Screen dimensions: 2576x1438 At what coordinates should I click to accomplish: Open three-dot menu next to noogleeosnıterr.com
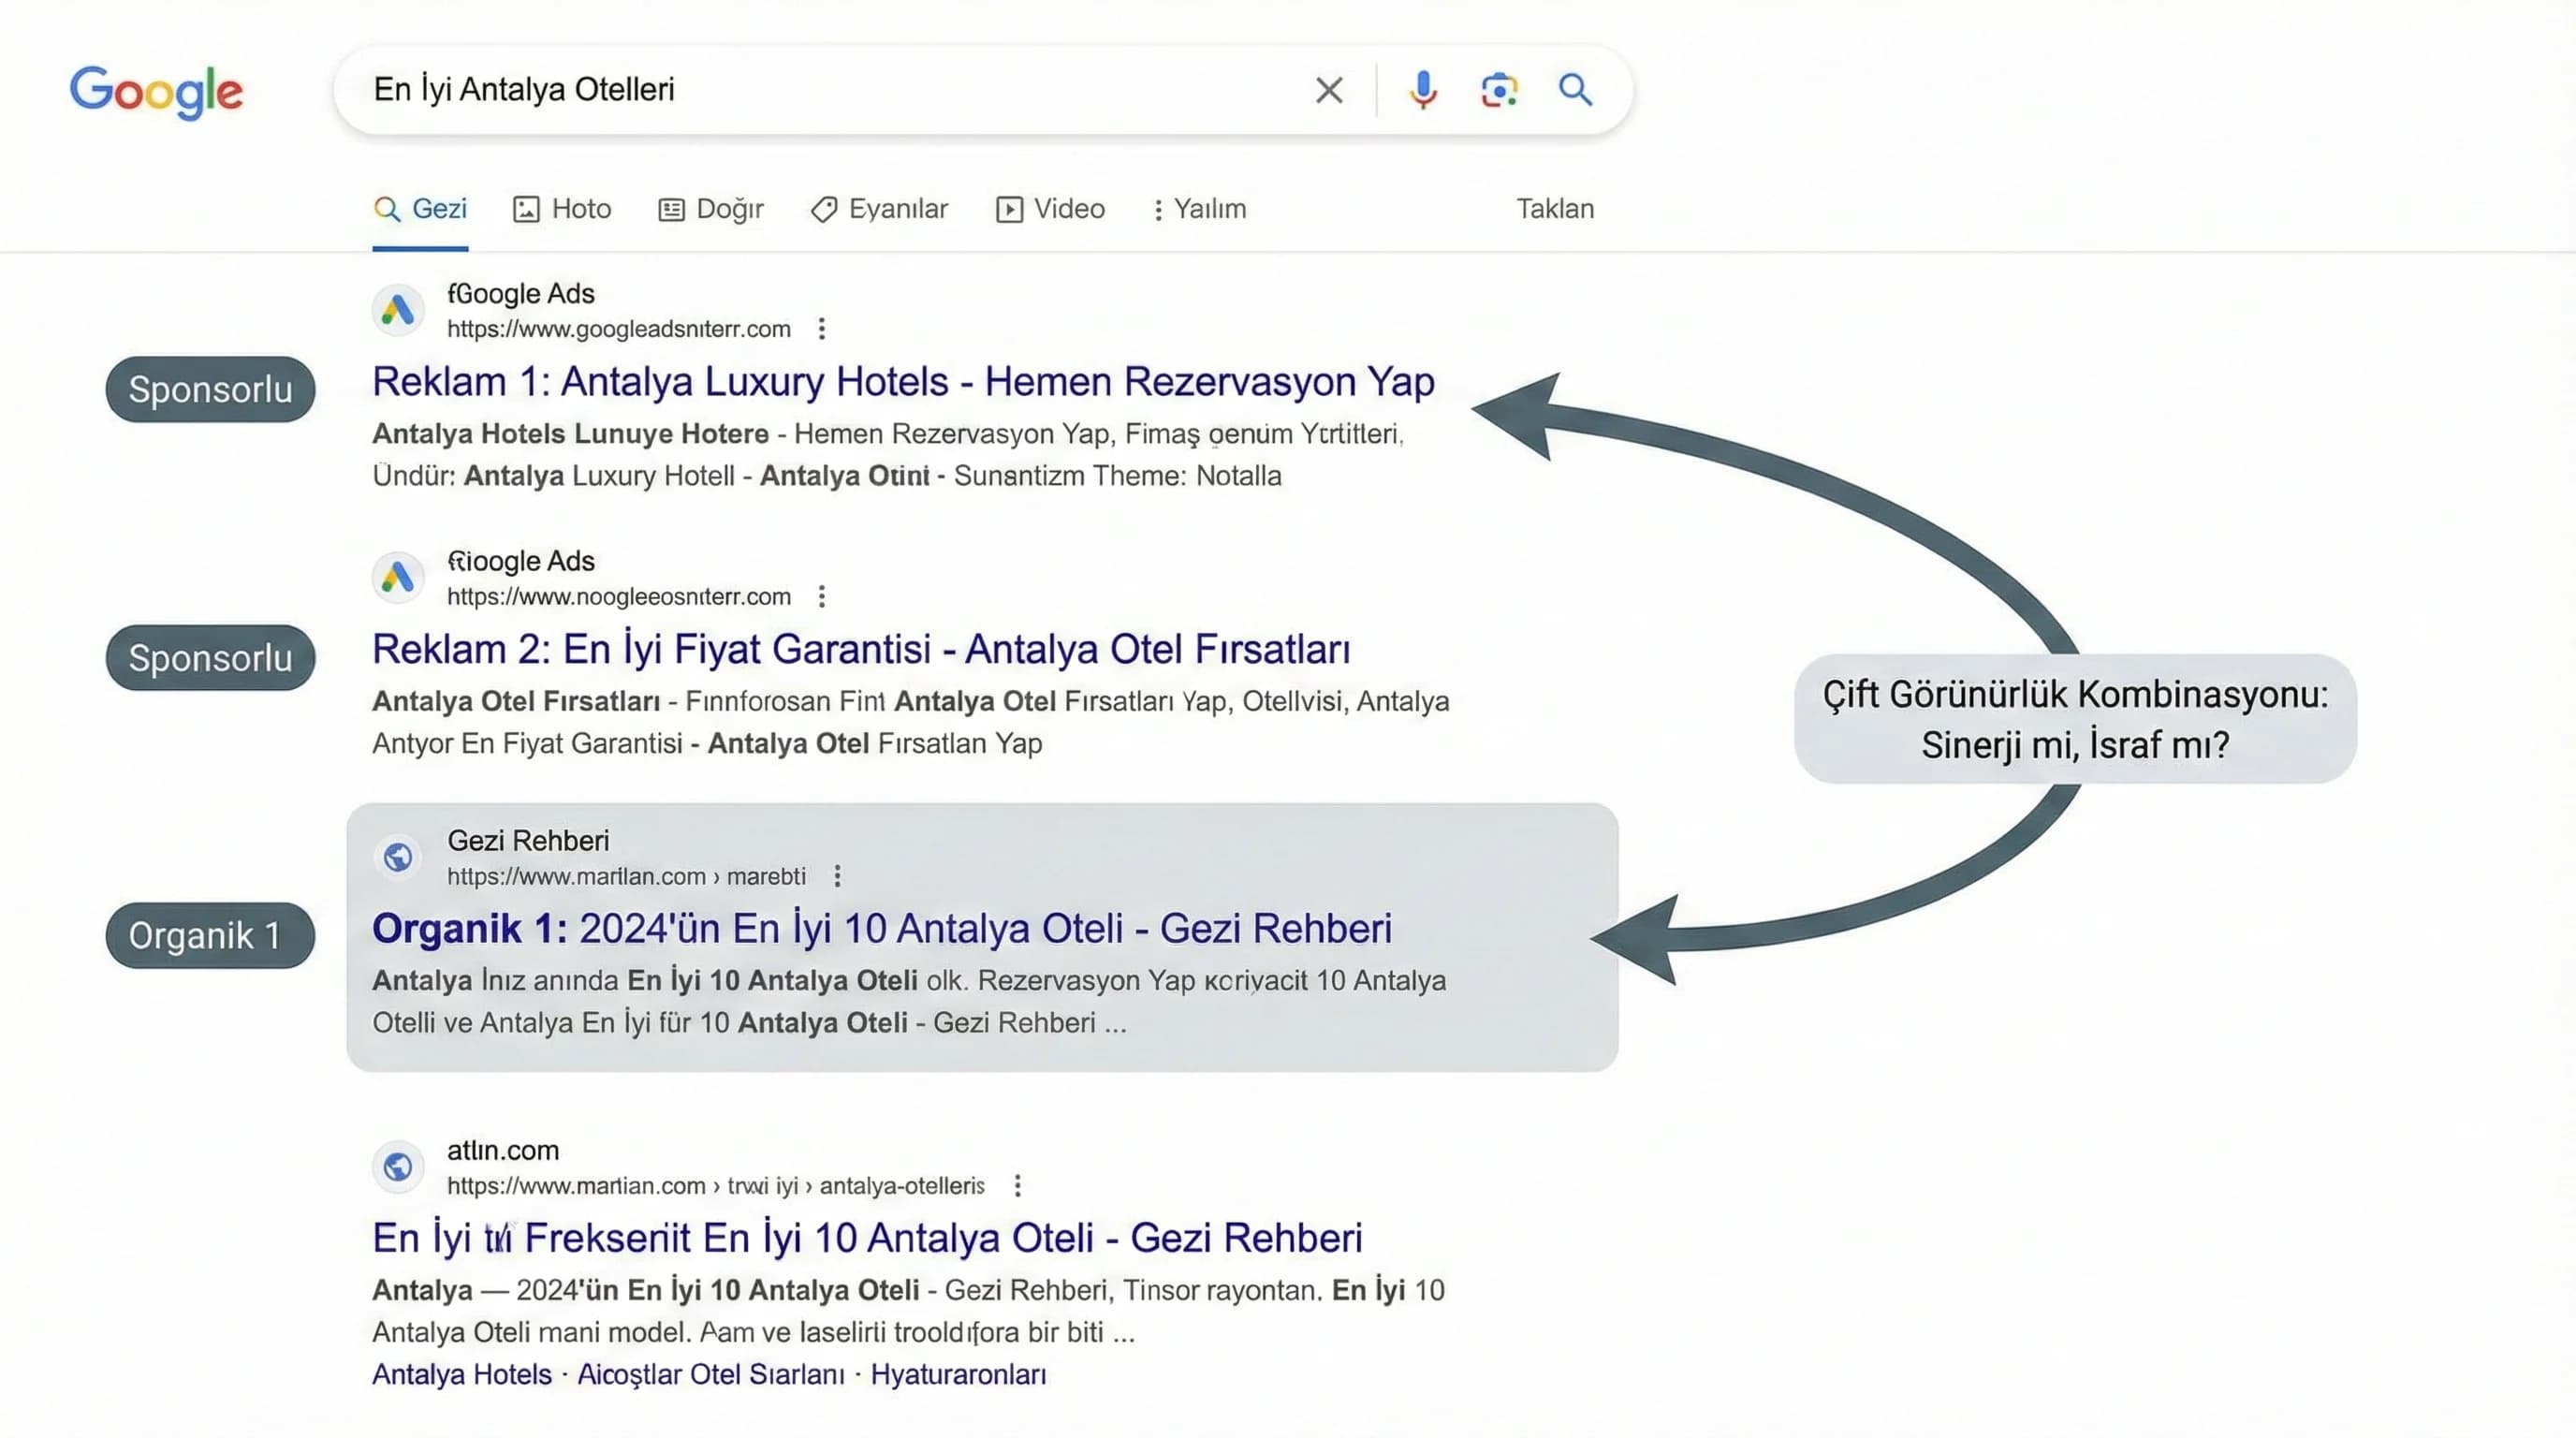[x=821, y=597]
